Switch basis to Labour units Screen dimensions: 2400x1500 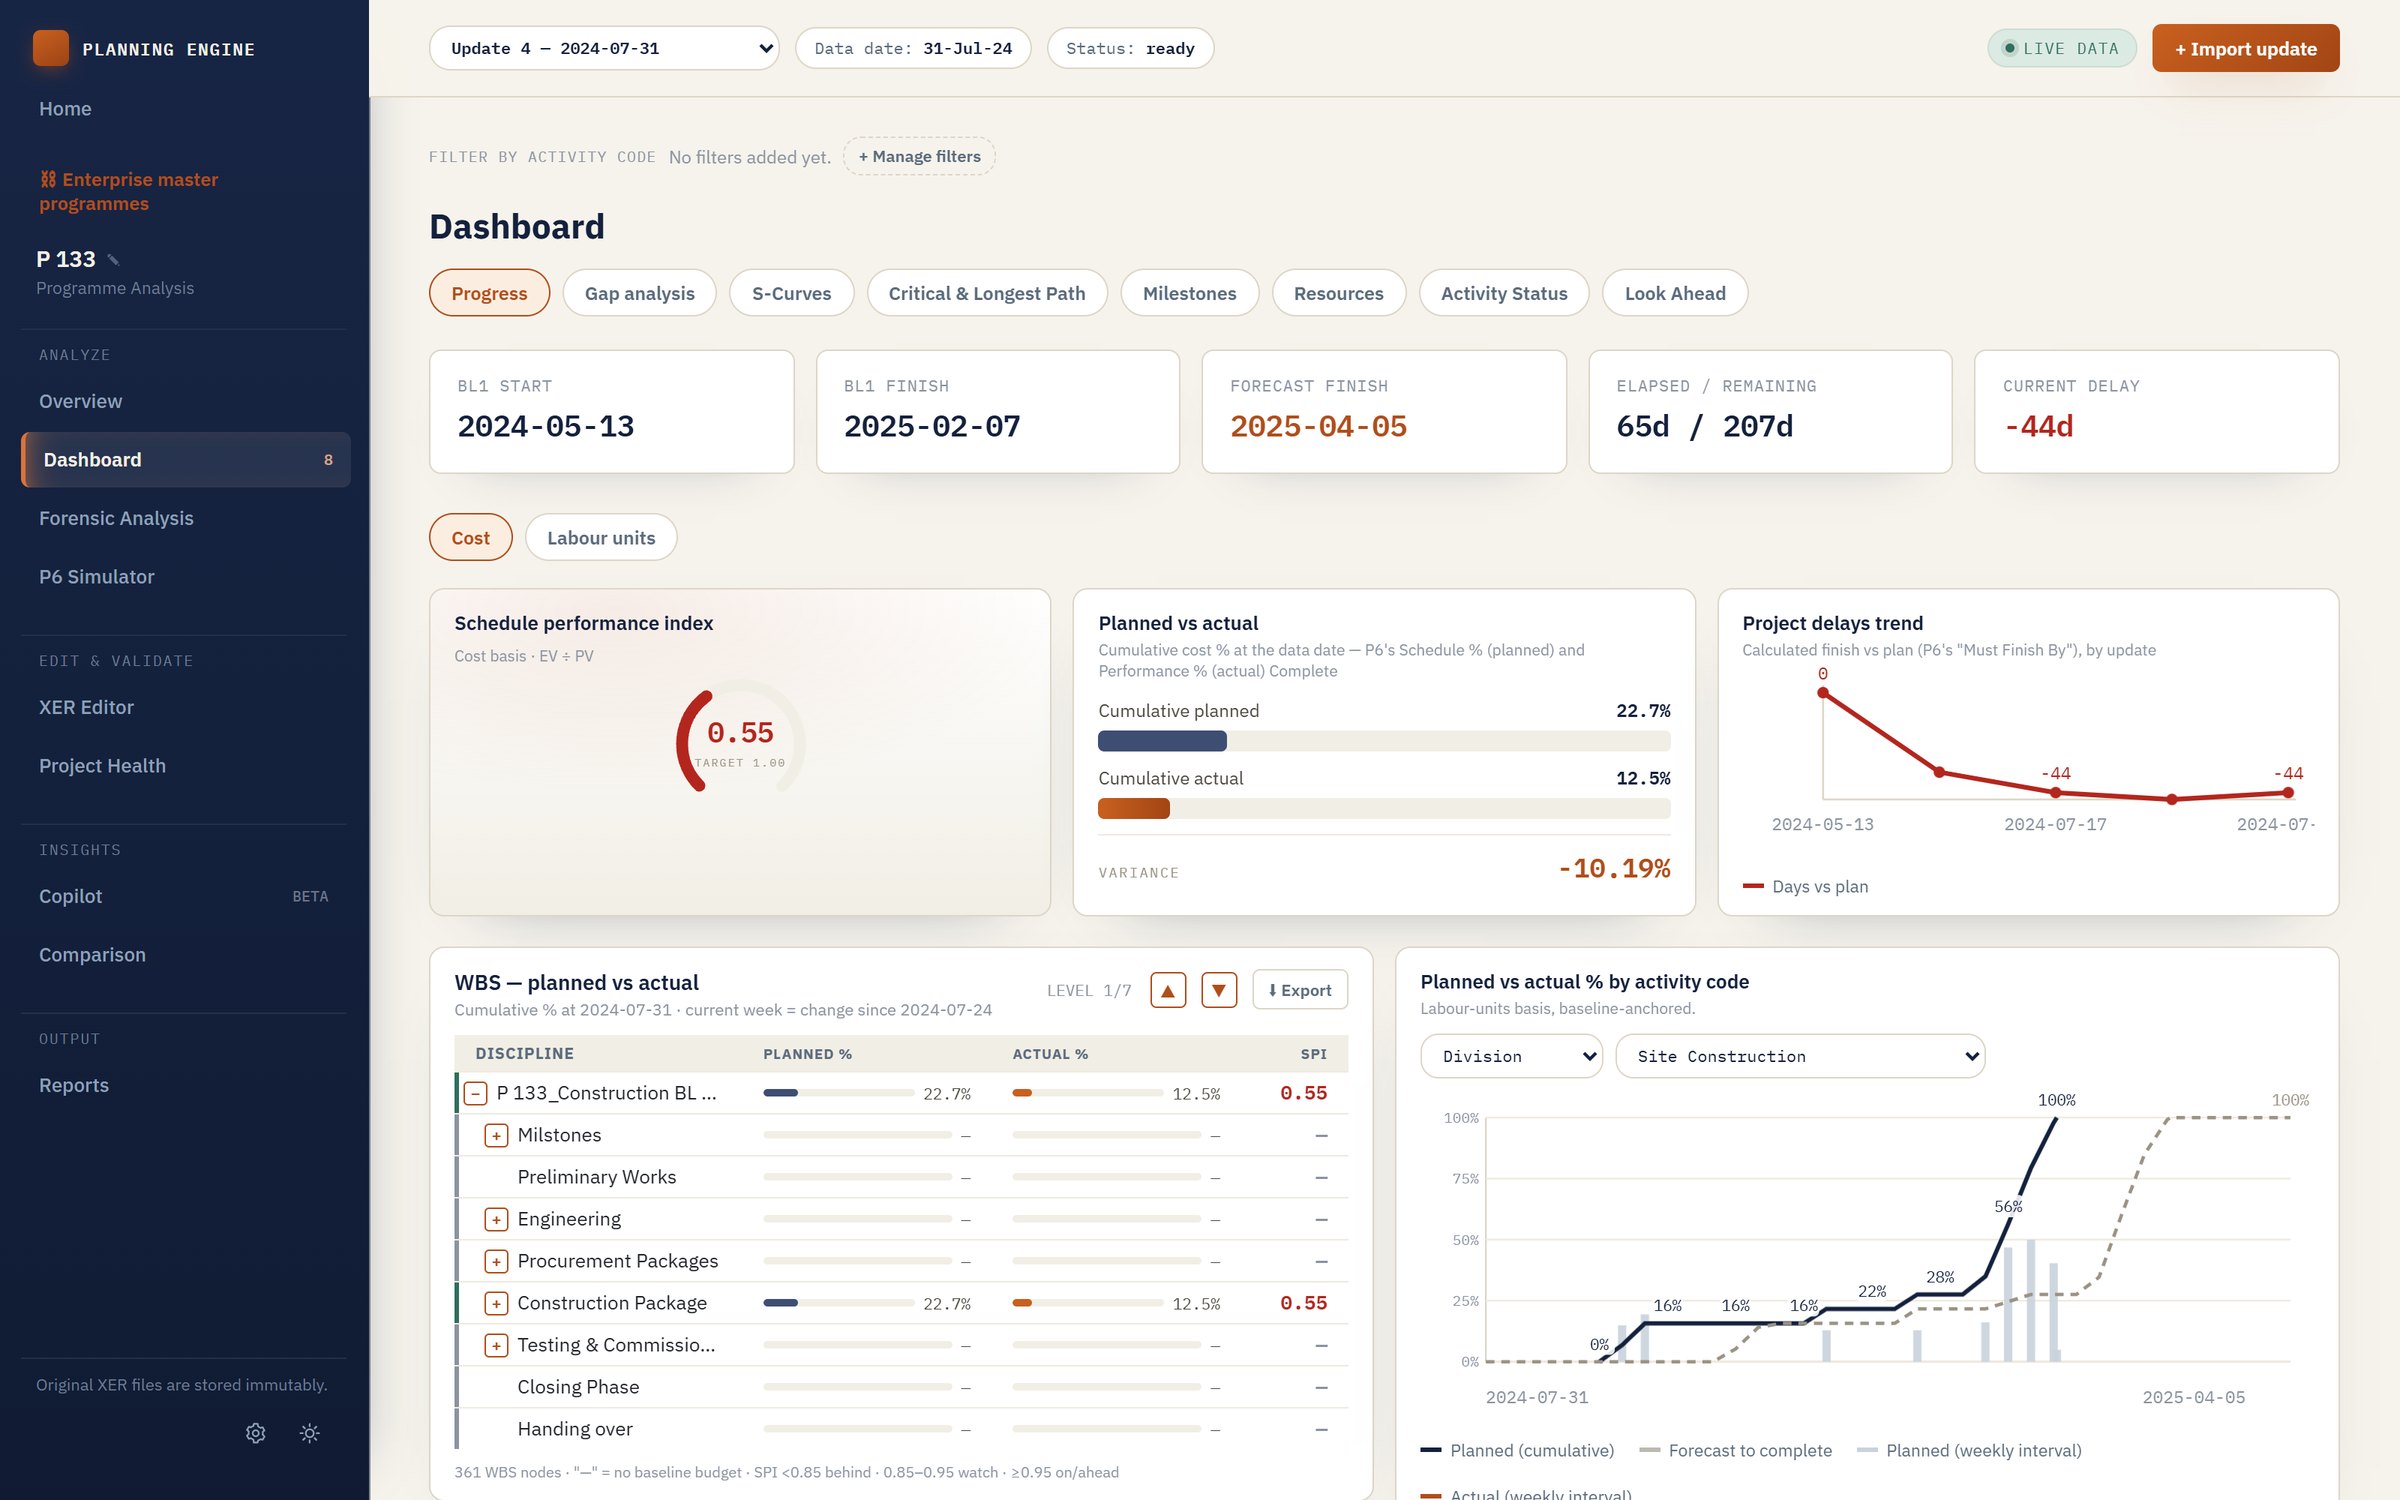[601, 537]
